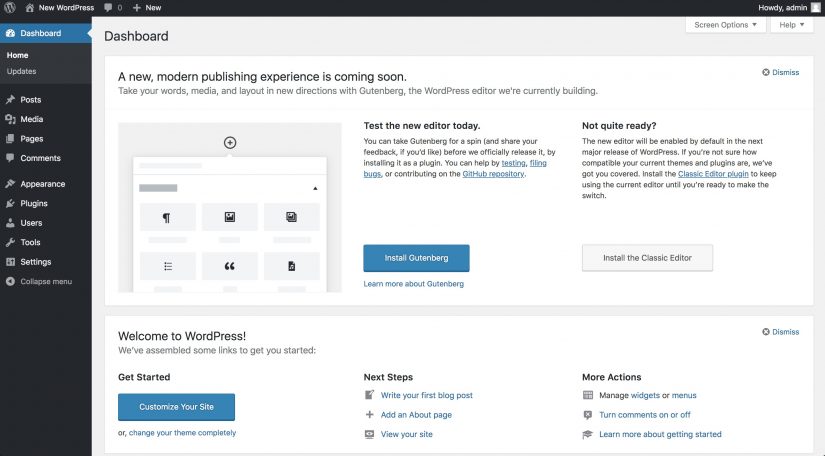Screen dimensions: 825x456
Task: Open the Updates submenu item
Action: 22,71
